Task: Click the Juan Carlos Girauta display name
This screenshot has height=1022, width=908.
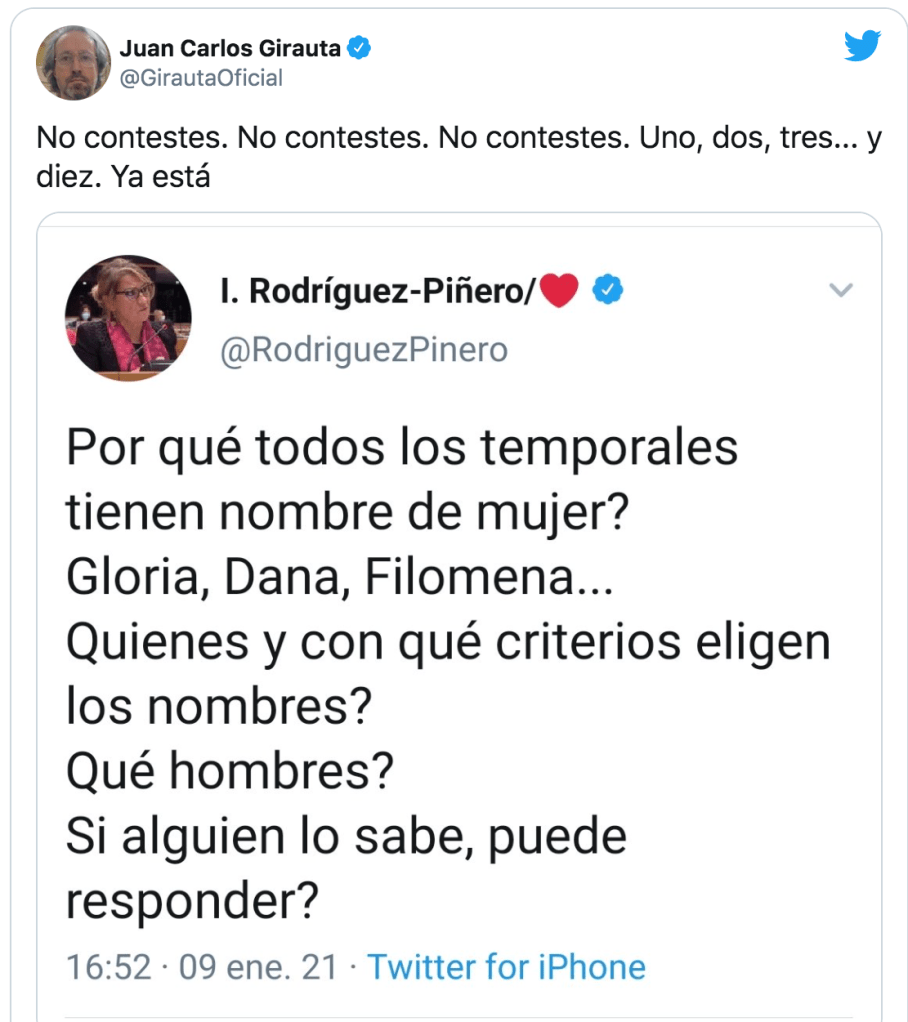Action: point(230,47)
